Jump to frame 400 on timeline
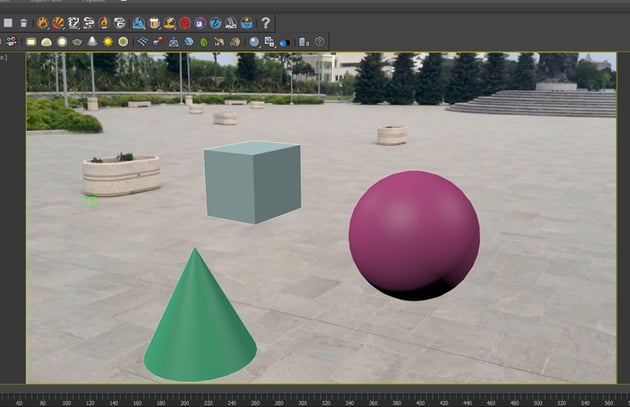The height and width of the screenshot is (407, 630). (420, 403)
